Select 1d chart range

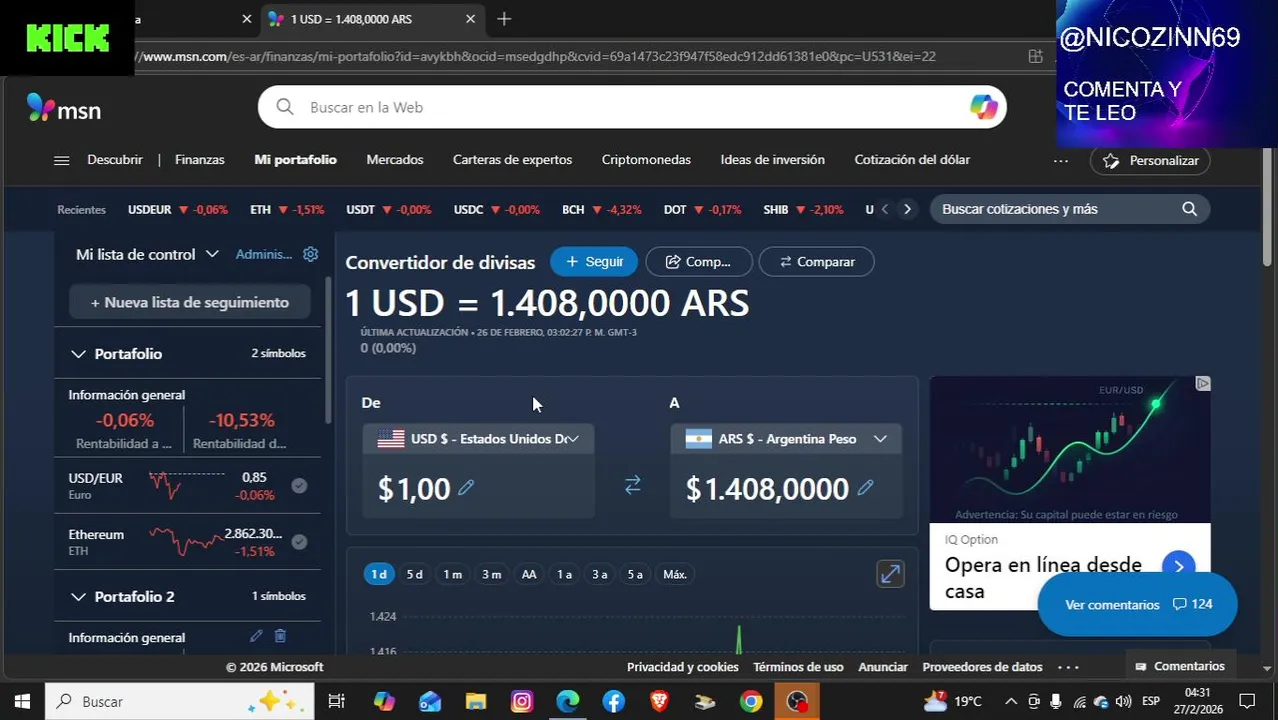tap(378, 574)
